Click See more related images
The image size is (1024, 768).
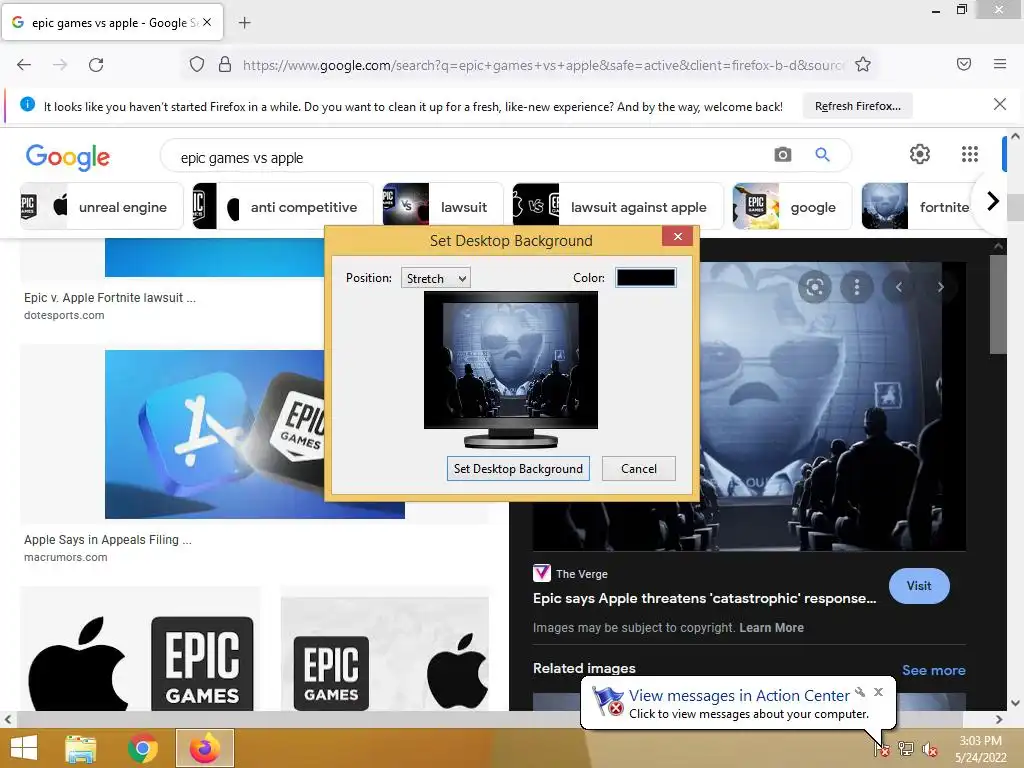933,670
